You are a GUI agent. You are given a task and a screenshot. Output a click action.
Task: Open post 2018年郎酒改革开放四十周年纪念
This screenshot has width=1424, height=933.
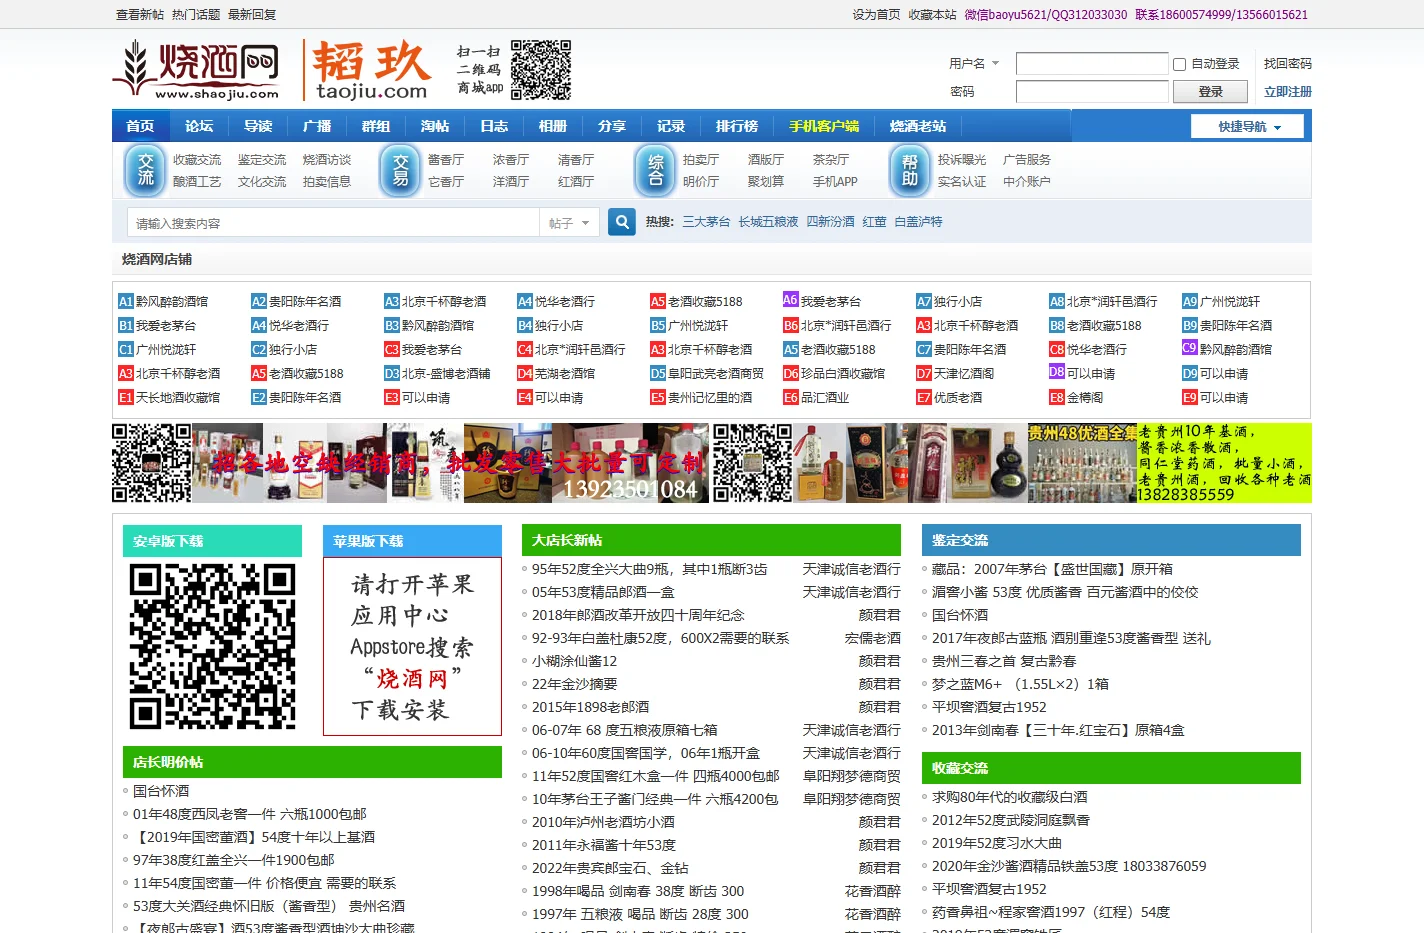click(638, 615)
